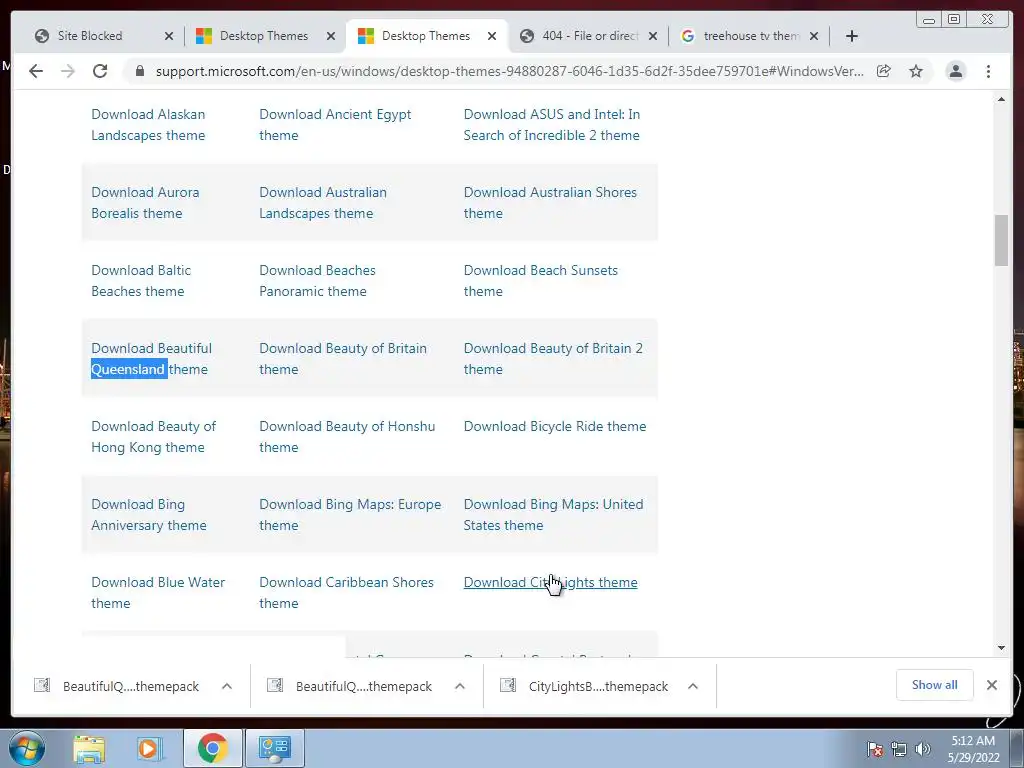Expand options for CityLightsB themepack download
The width and height of the screenshot is (1024, 768).
click(693, 686)
